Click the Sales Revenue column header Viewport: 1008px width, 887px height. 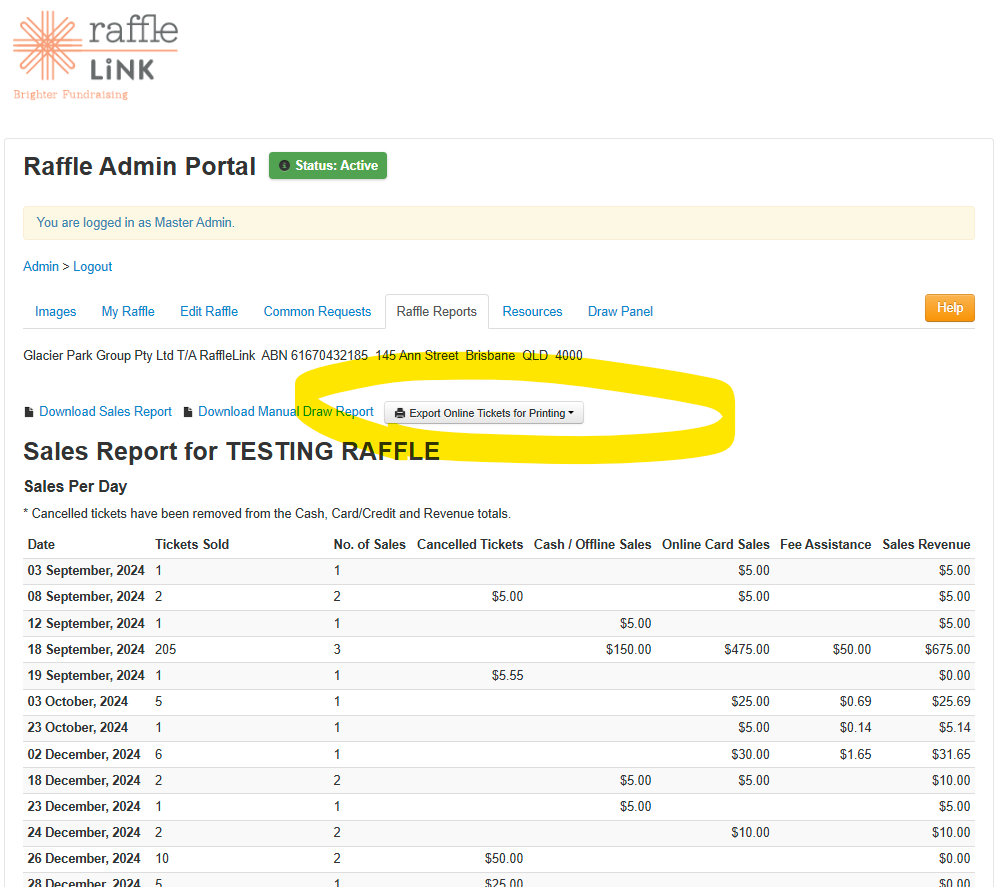coord(926,544)
